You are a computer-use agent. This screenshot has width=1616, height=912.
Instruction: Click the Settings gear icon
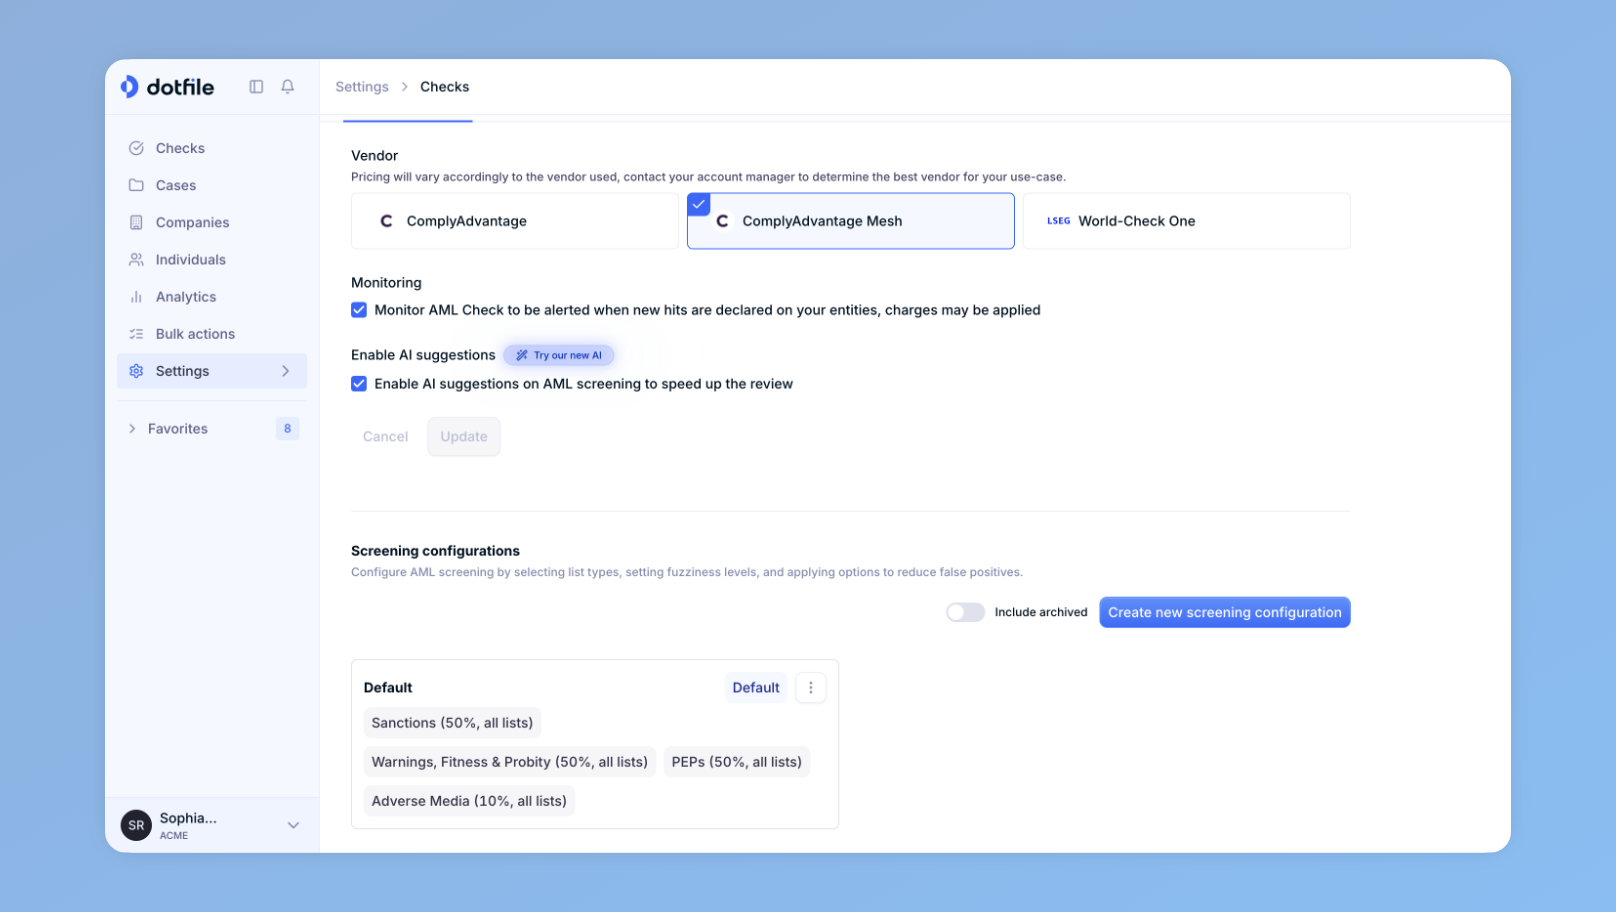click(x=136, y=371)
